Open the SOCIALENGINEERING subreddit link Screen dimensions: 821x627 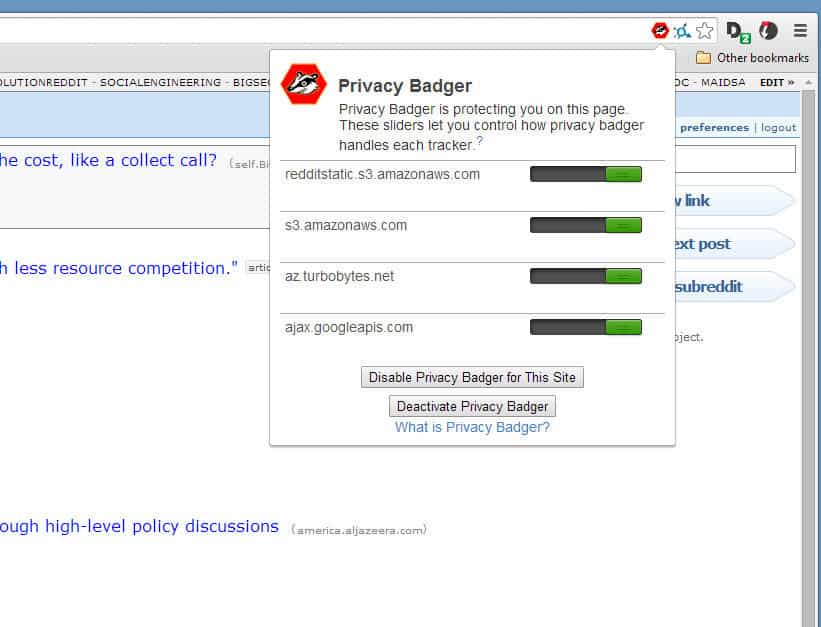[x=161, y=82]
